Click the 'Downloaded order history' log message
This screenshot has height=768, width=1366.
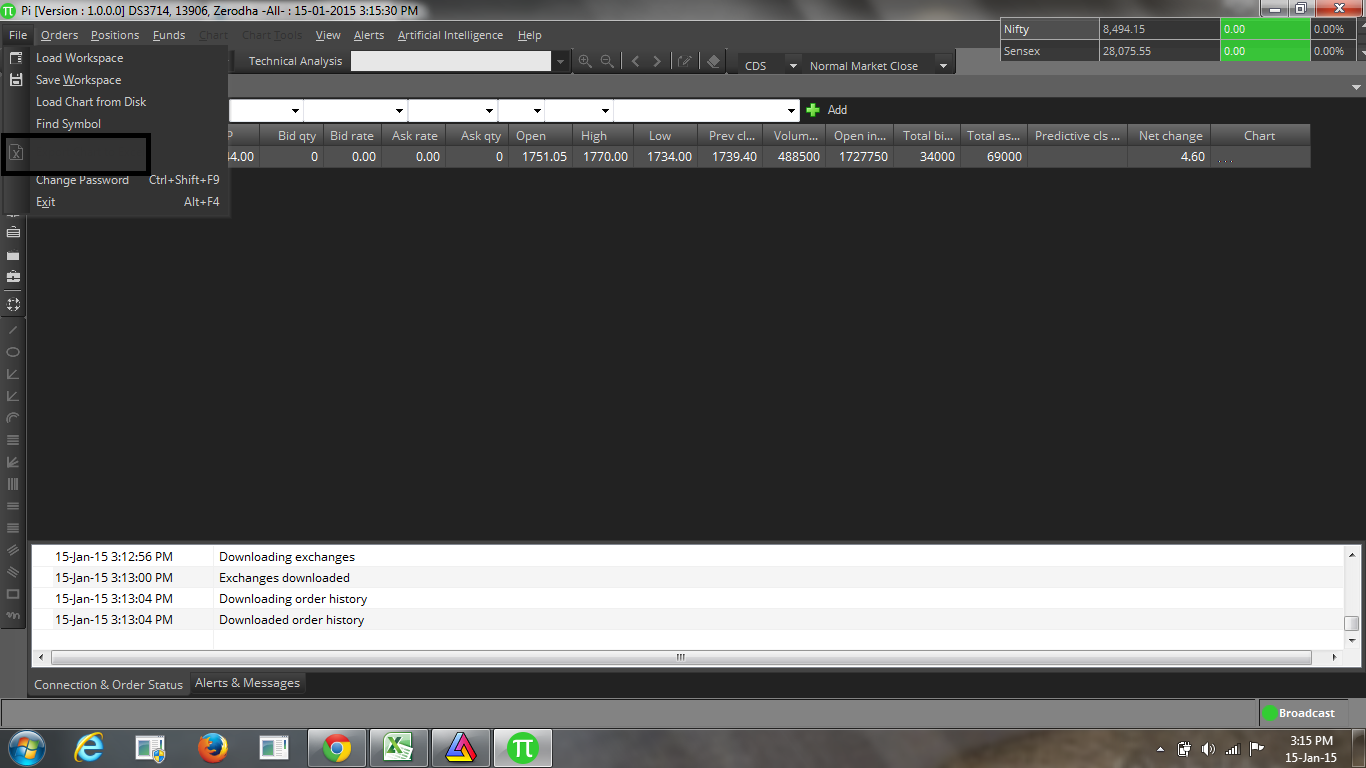coord(291,620)
